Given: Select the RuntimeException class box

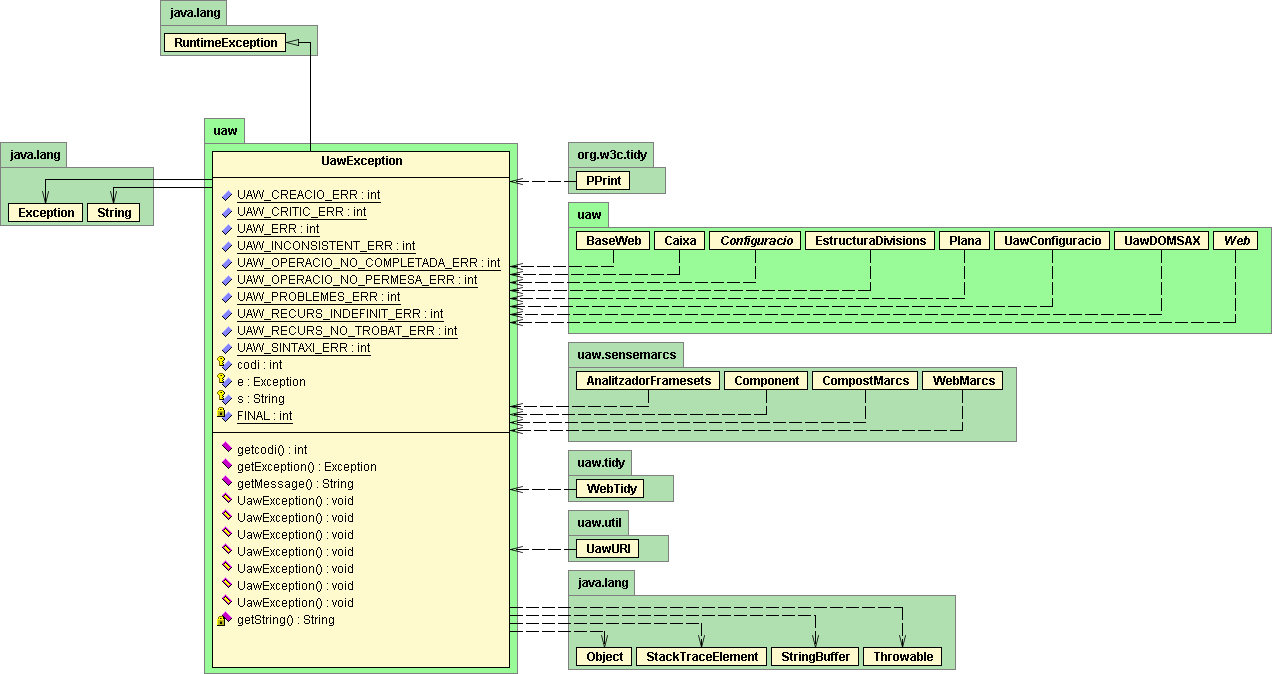Looking at the screenshot, I should point(225,43).
